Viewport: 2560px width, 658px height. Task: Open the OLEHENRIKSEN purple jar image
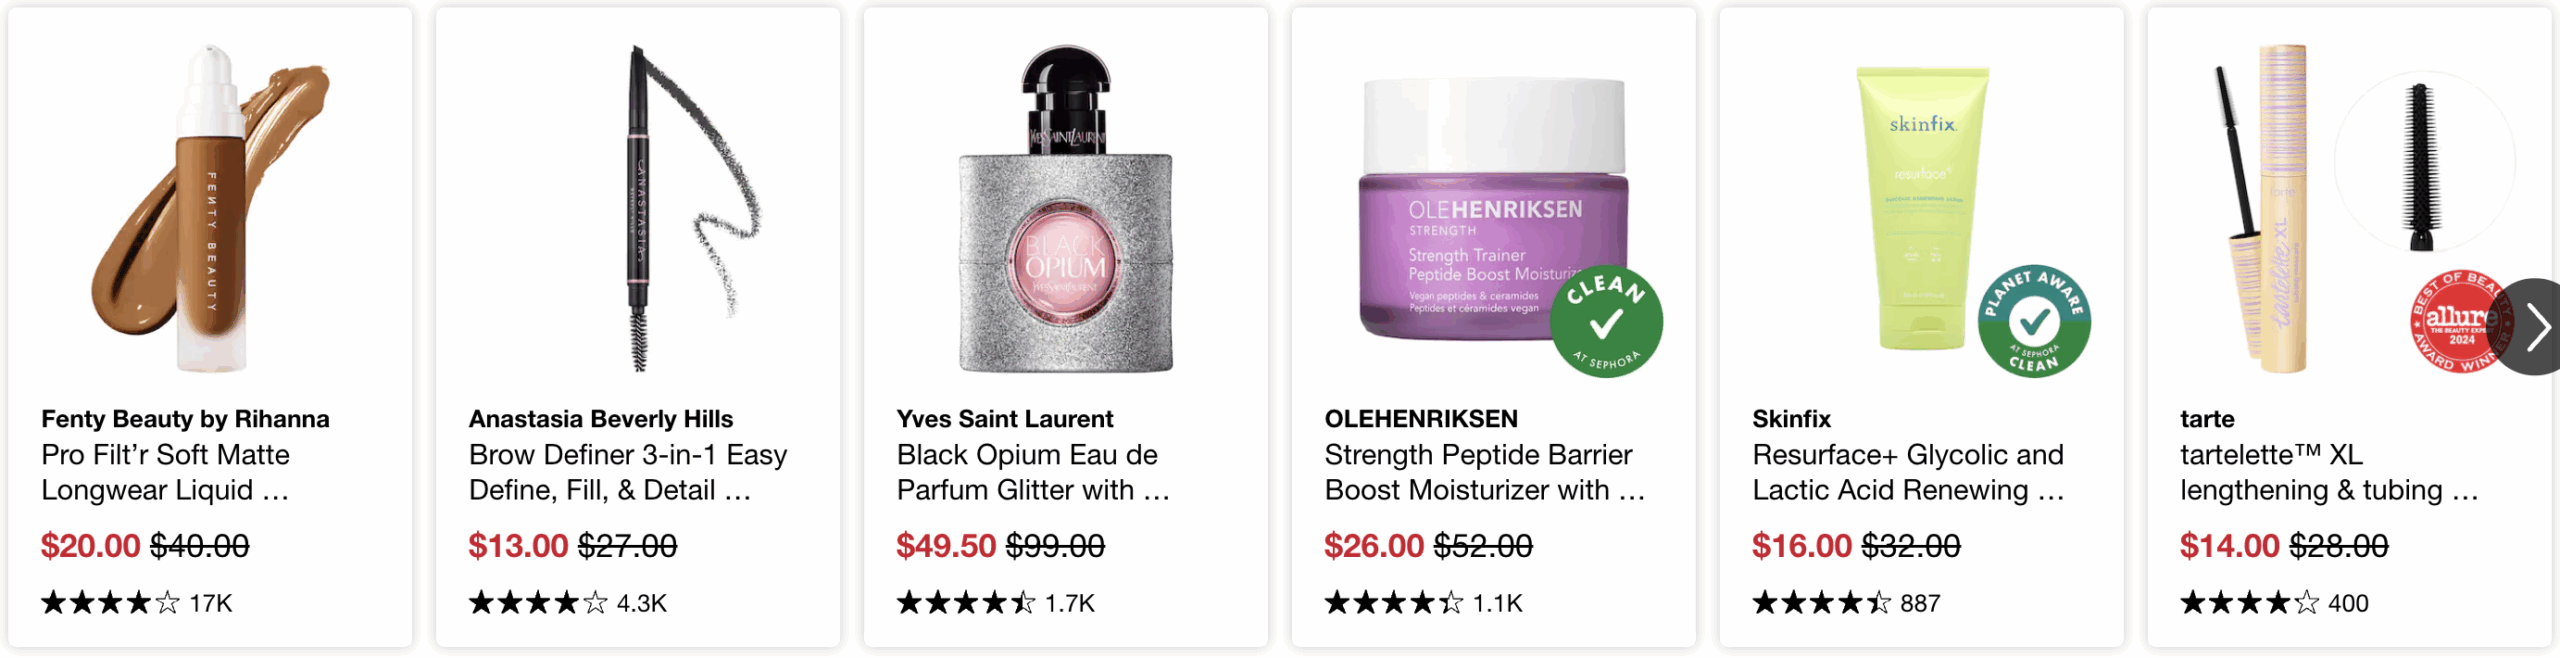(1494, 208)
